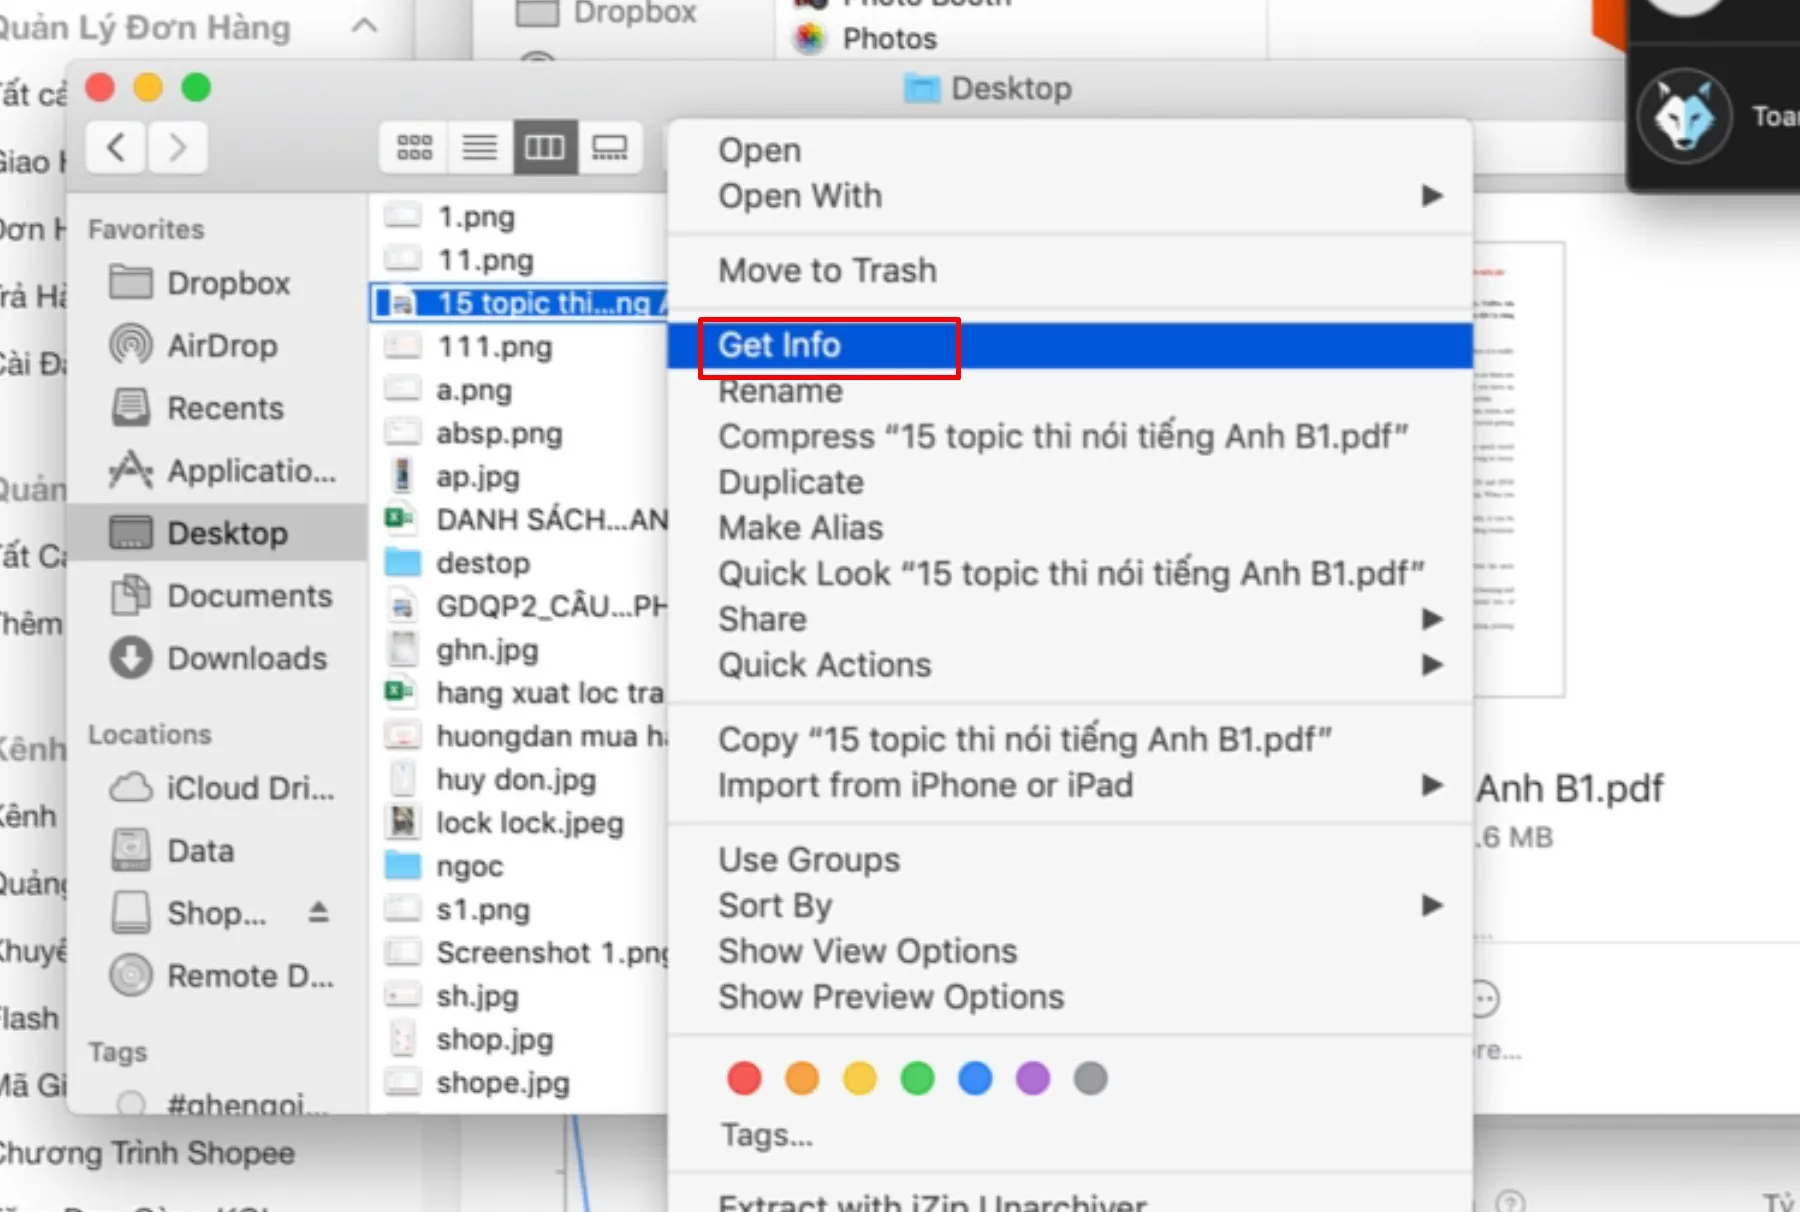Click the PDF preview thumbnail
Viewport: 1800px width, 1212px height.
1518,469
